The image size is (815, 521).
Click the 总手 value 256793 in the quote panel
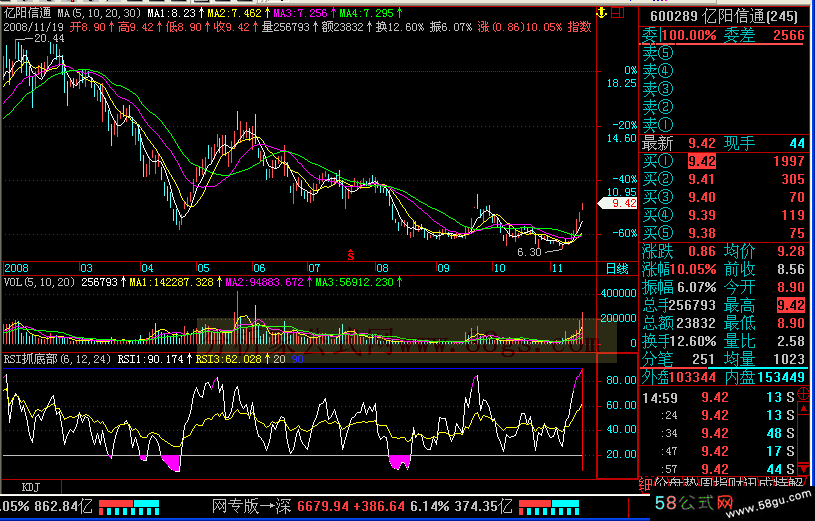click(693, 305)
